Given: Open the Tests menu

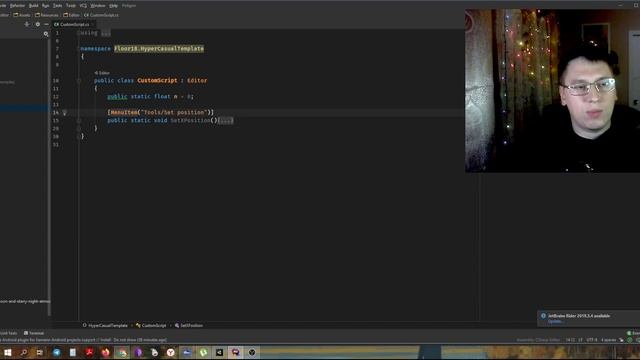Looking at the screenshot, I should [58, 6].
